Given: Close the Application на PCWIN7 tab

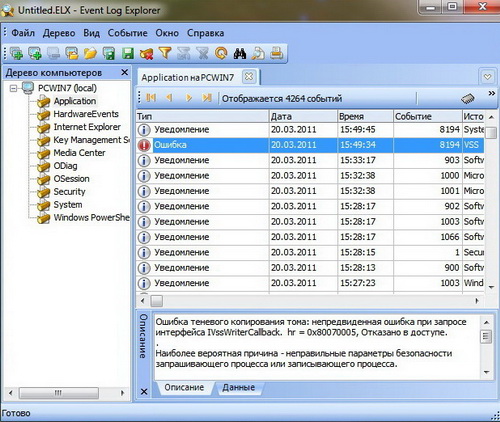Looking at the screenshot, I should click(x=249, y=77).
